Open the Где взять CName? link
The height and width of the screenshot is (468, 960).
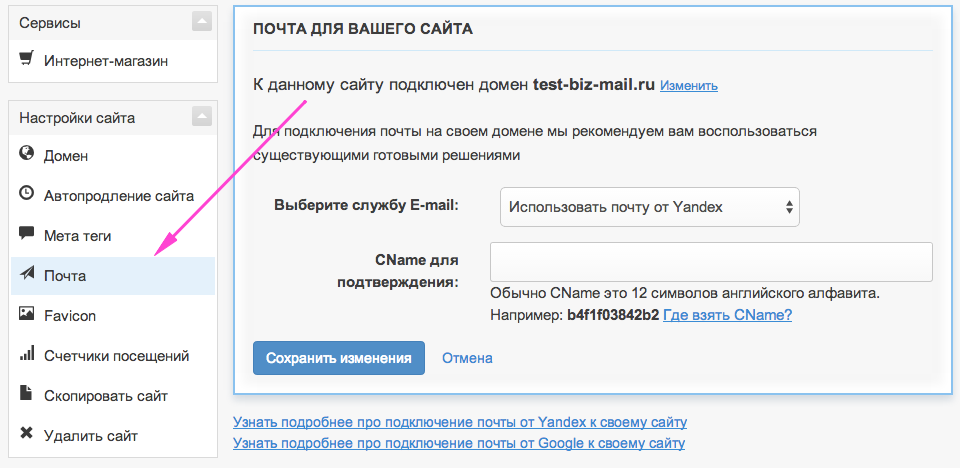(x=728, y=315)
